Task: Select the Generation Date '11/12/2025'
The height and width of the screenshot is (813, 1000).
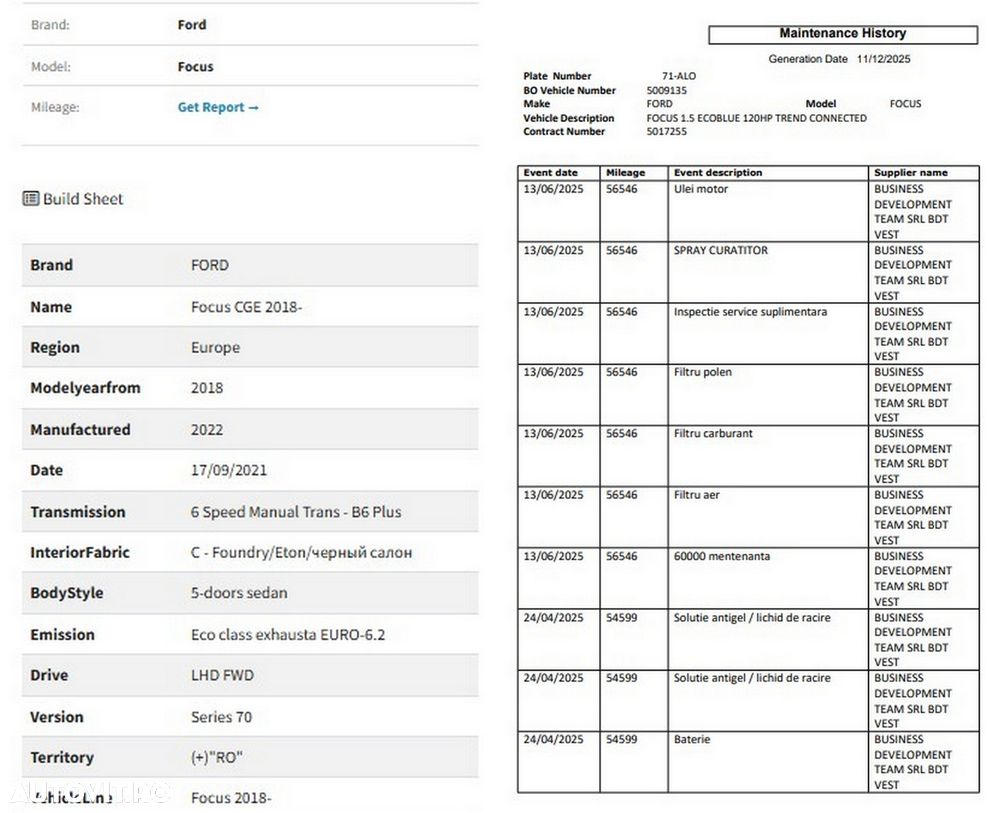Action: click(883, 59)
